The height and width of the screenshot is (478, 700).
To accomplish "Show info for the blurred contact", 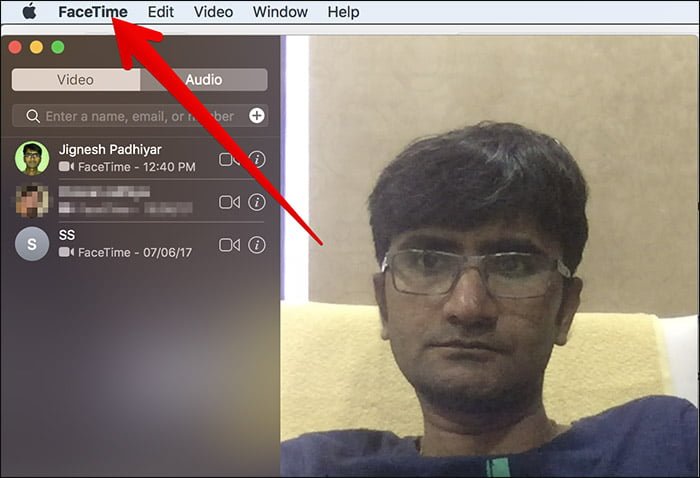I will pyautogui.click(x=257, y=202).
